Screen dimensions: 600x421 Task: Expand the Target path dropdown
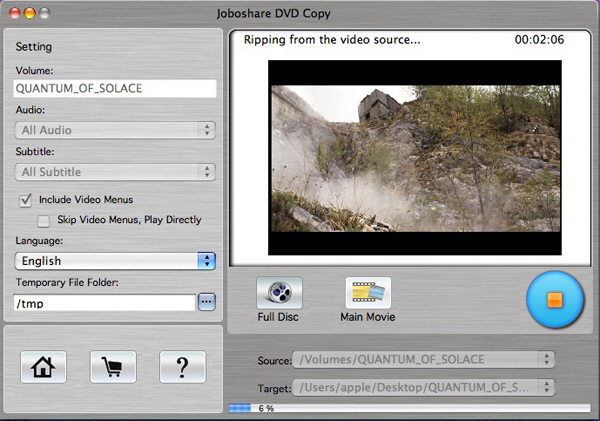point(424,387)
